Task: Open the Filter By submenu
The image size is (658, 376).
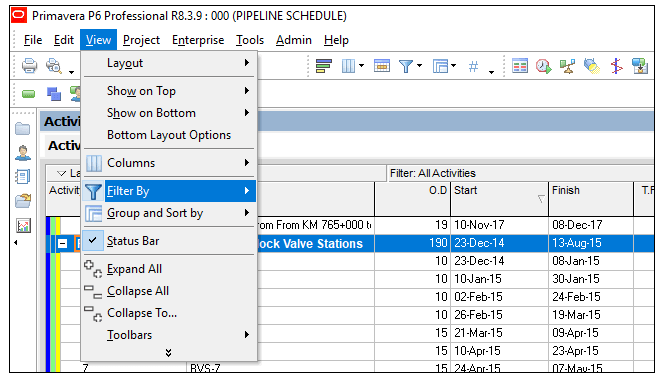Action: [x=169, y=191]
